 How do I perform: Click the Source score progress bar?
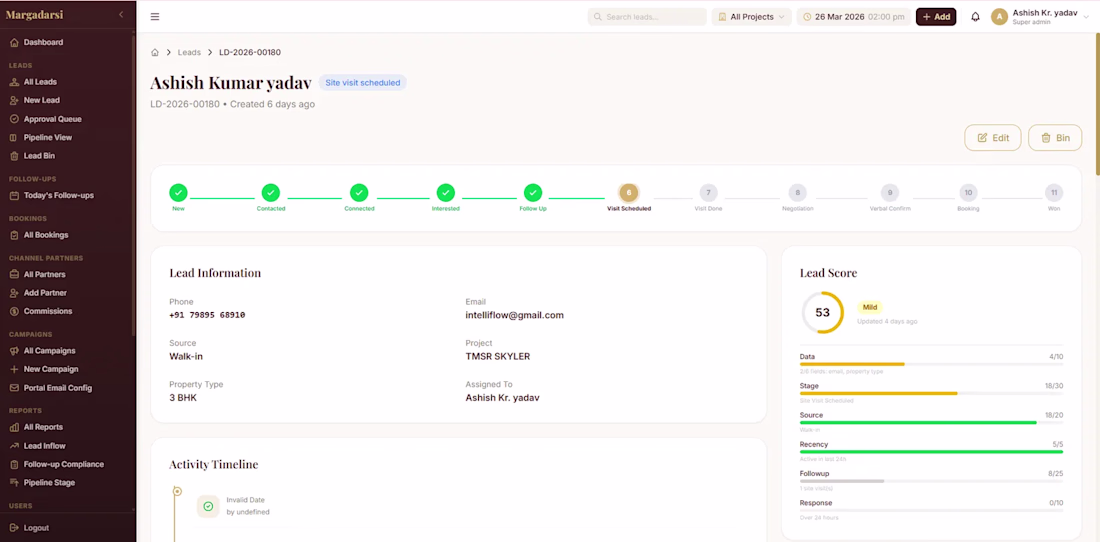(932, 422)
